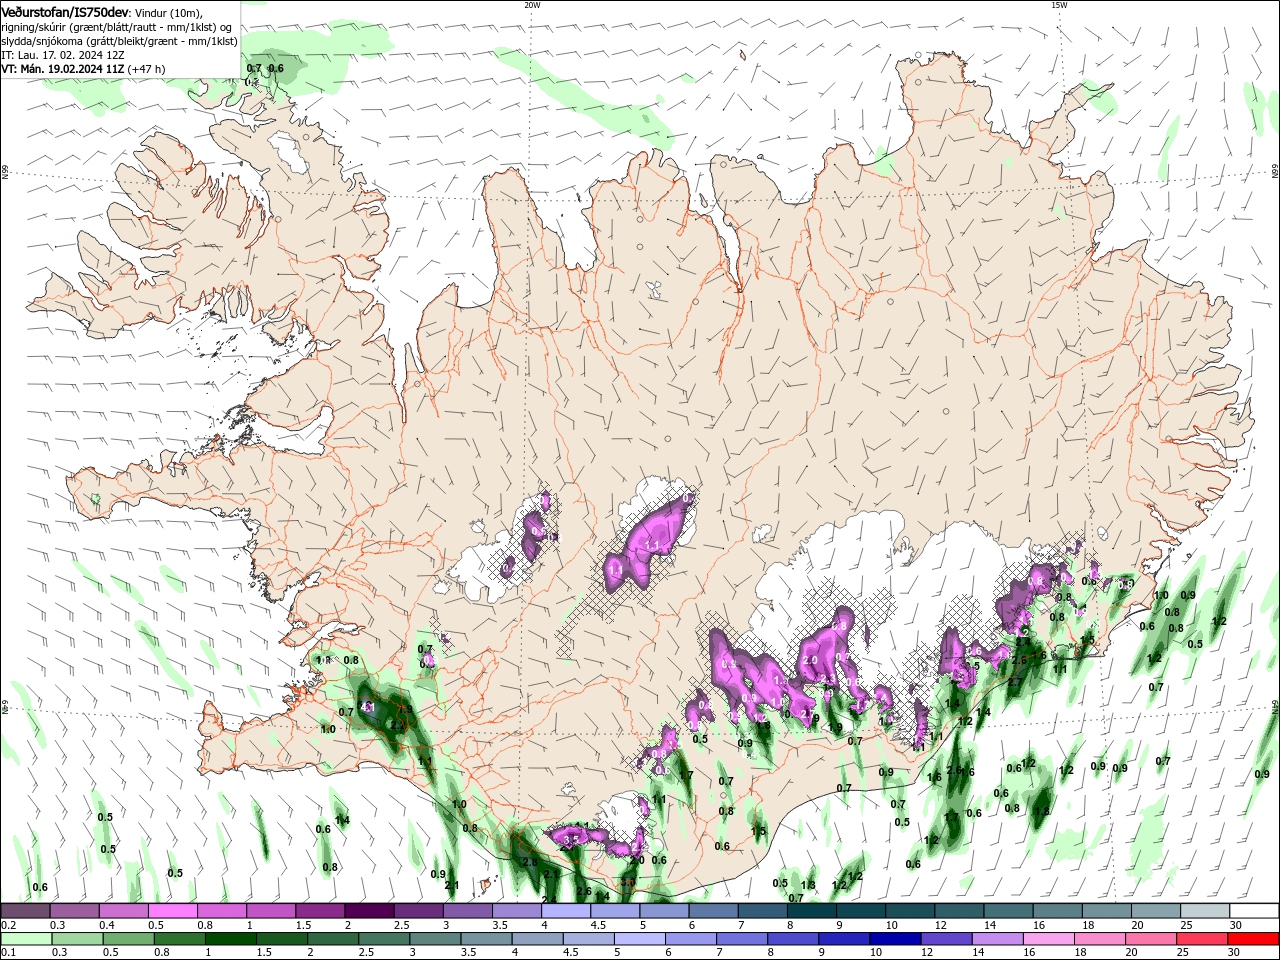Screen dimensions: 1280x960
Task: Choose upper snow legend swatch labeled 3
Action: (468, 911)
